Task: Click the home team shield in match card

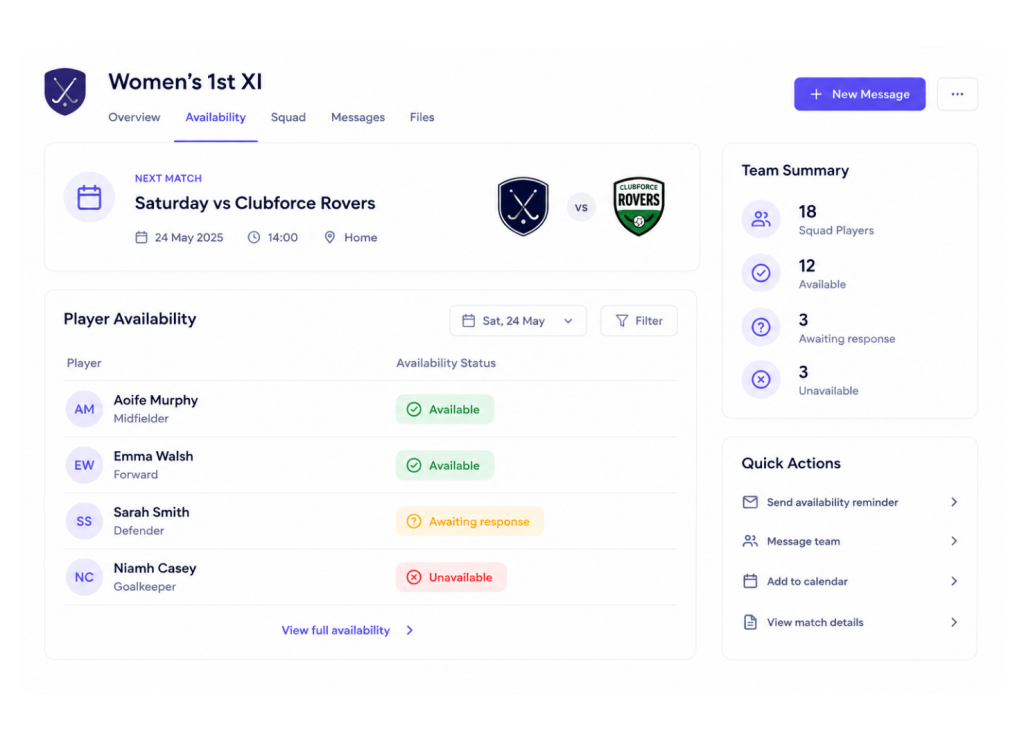Action: 523,206
